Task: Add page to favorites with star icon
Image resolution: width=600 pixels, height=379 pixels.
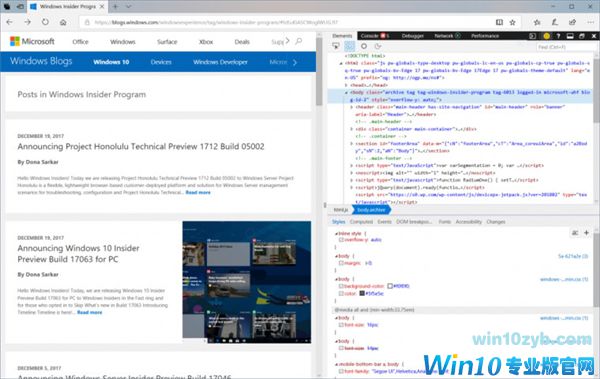Action: pyautogui.click(x=512, y=22)
